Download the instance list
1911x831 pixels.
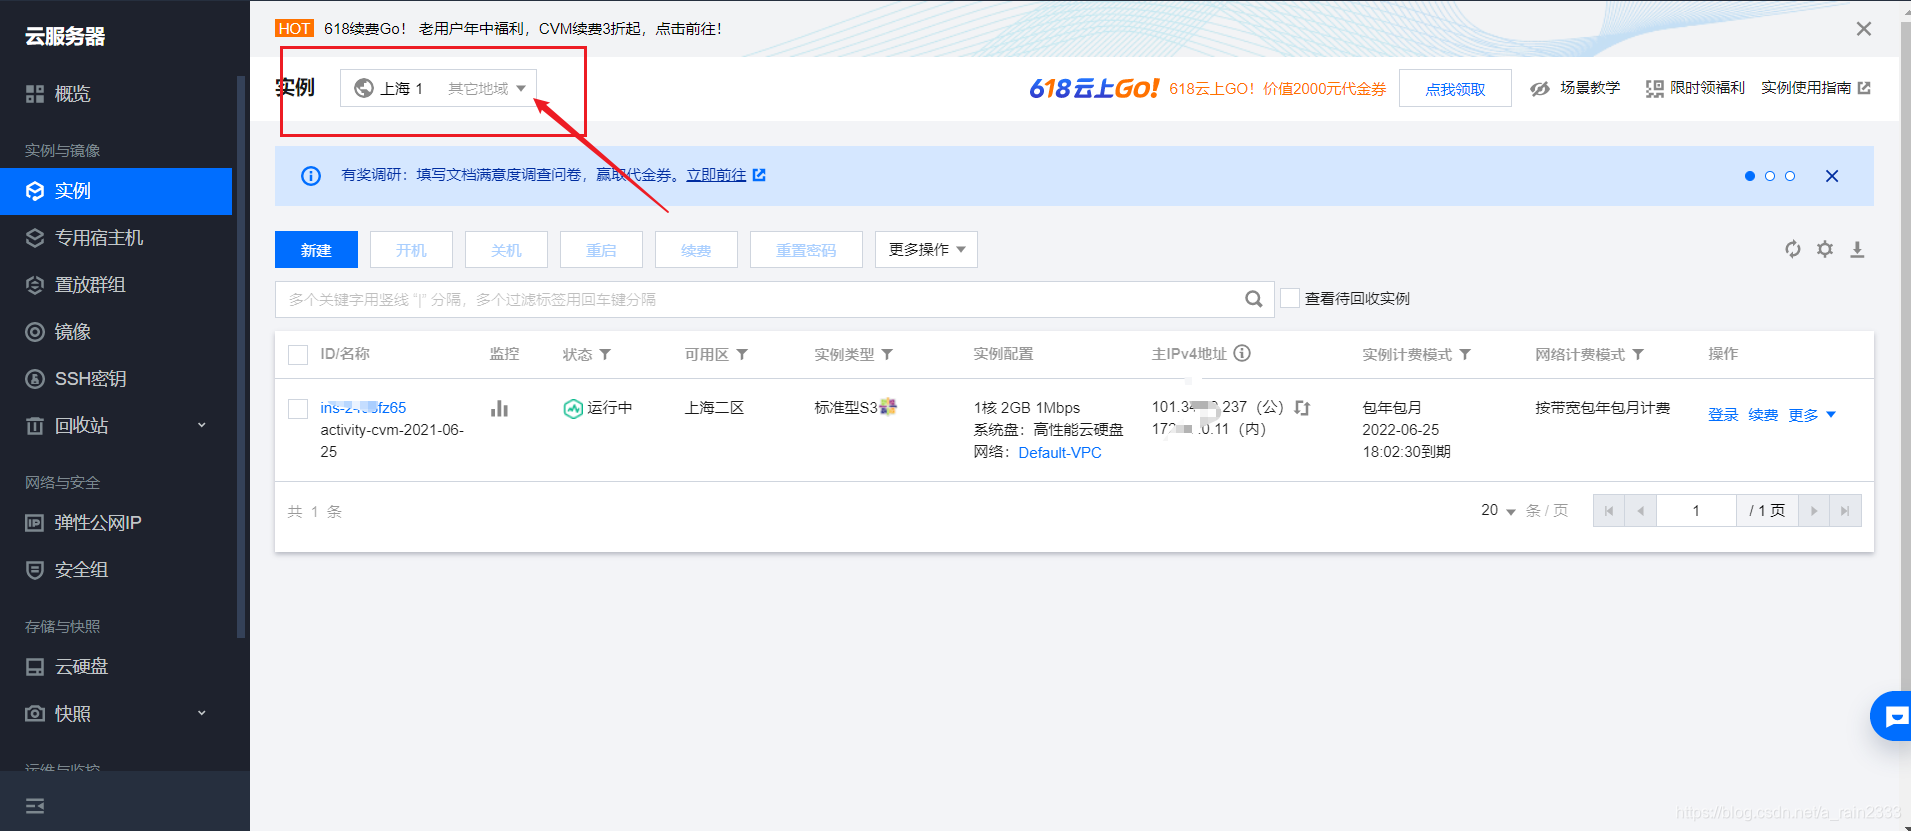(1857, 249)
